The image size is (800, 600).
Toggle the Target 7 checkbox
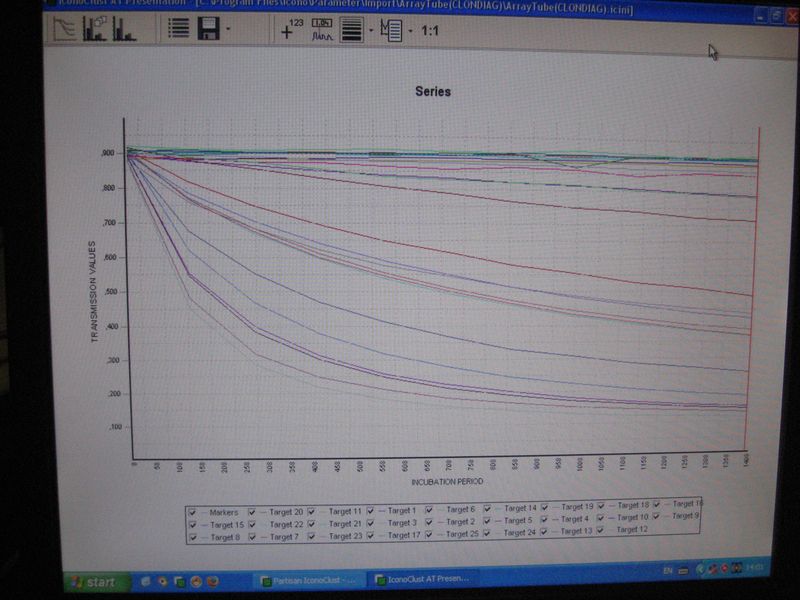pyautogui.click(x=252, y=537)
